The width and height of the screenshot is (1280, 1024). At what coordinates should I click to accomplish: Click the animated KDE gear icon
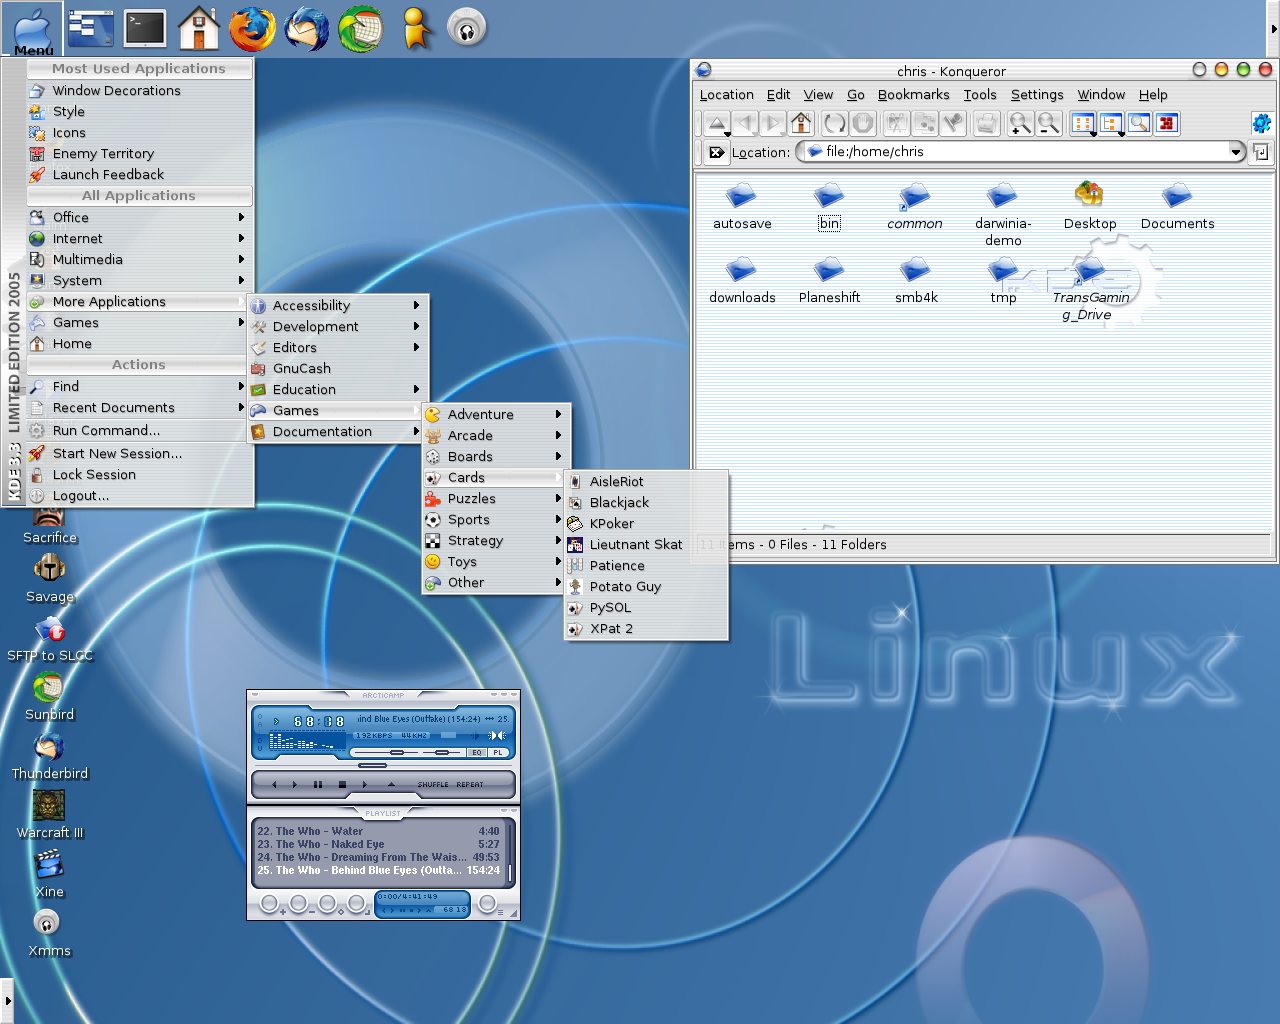click(1261, 123)
